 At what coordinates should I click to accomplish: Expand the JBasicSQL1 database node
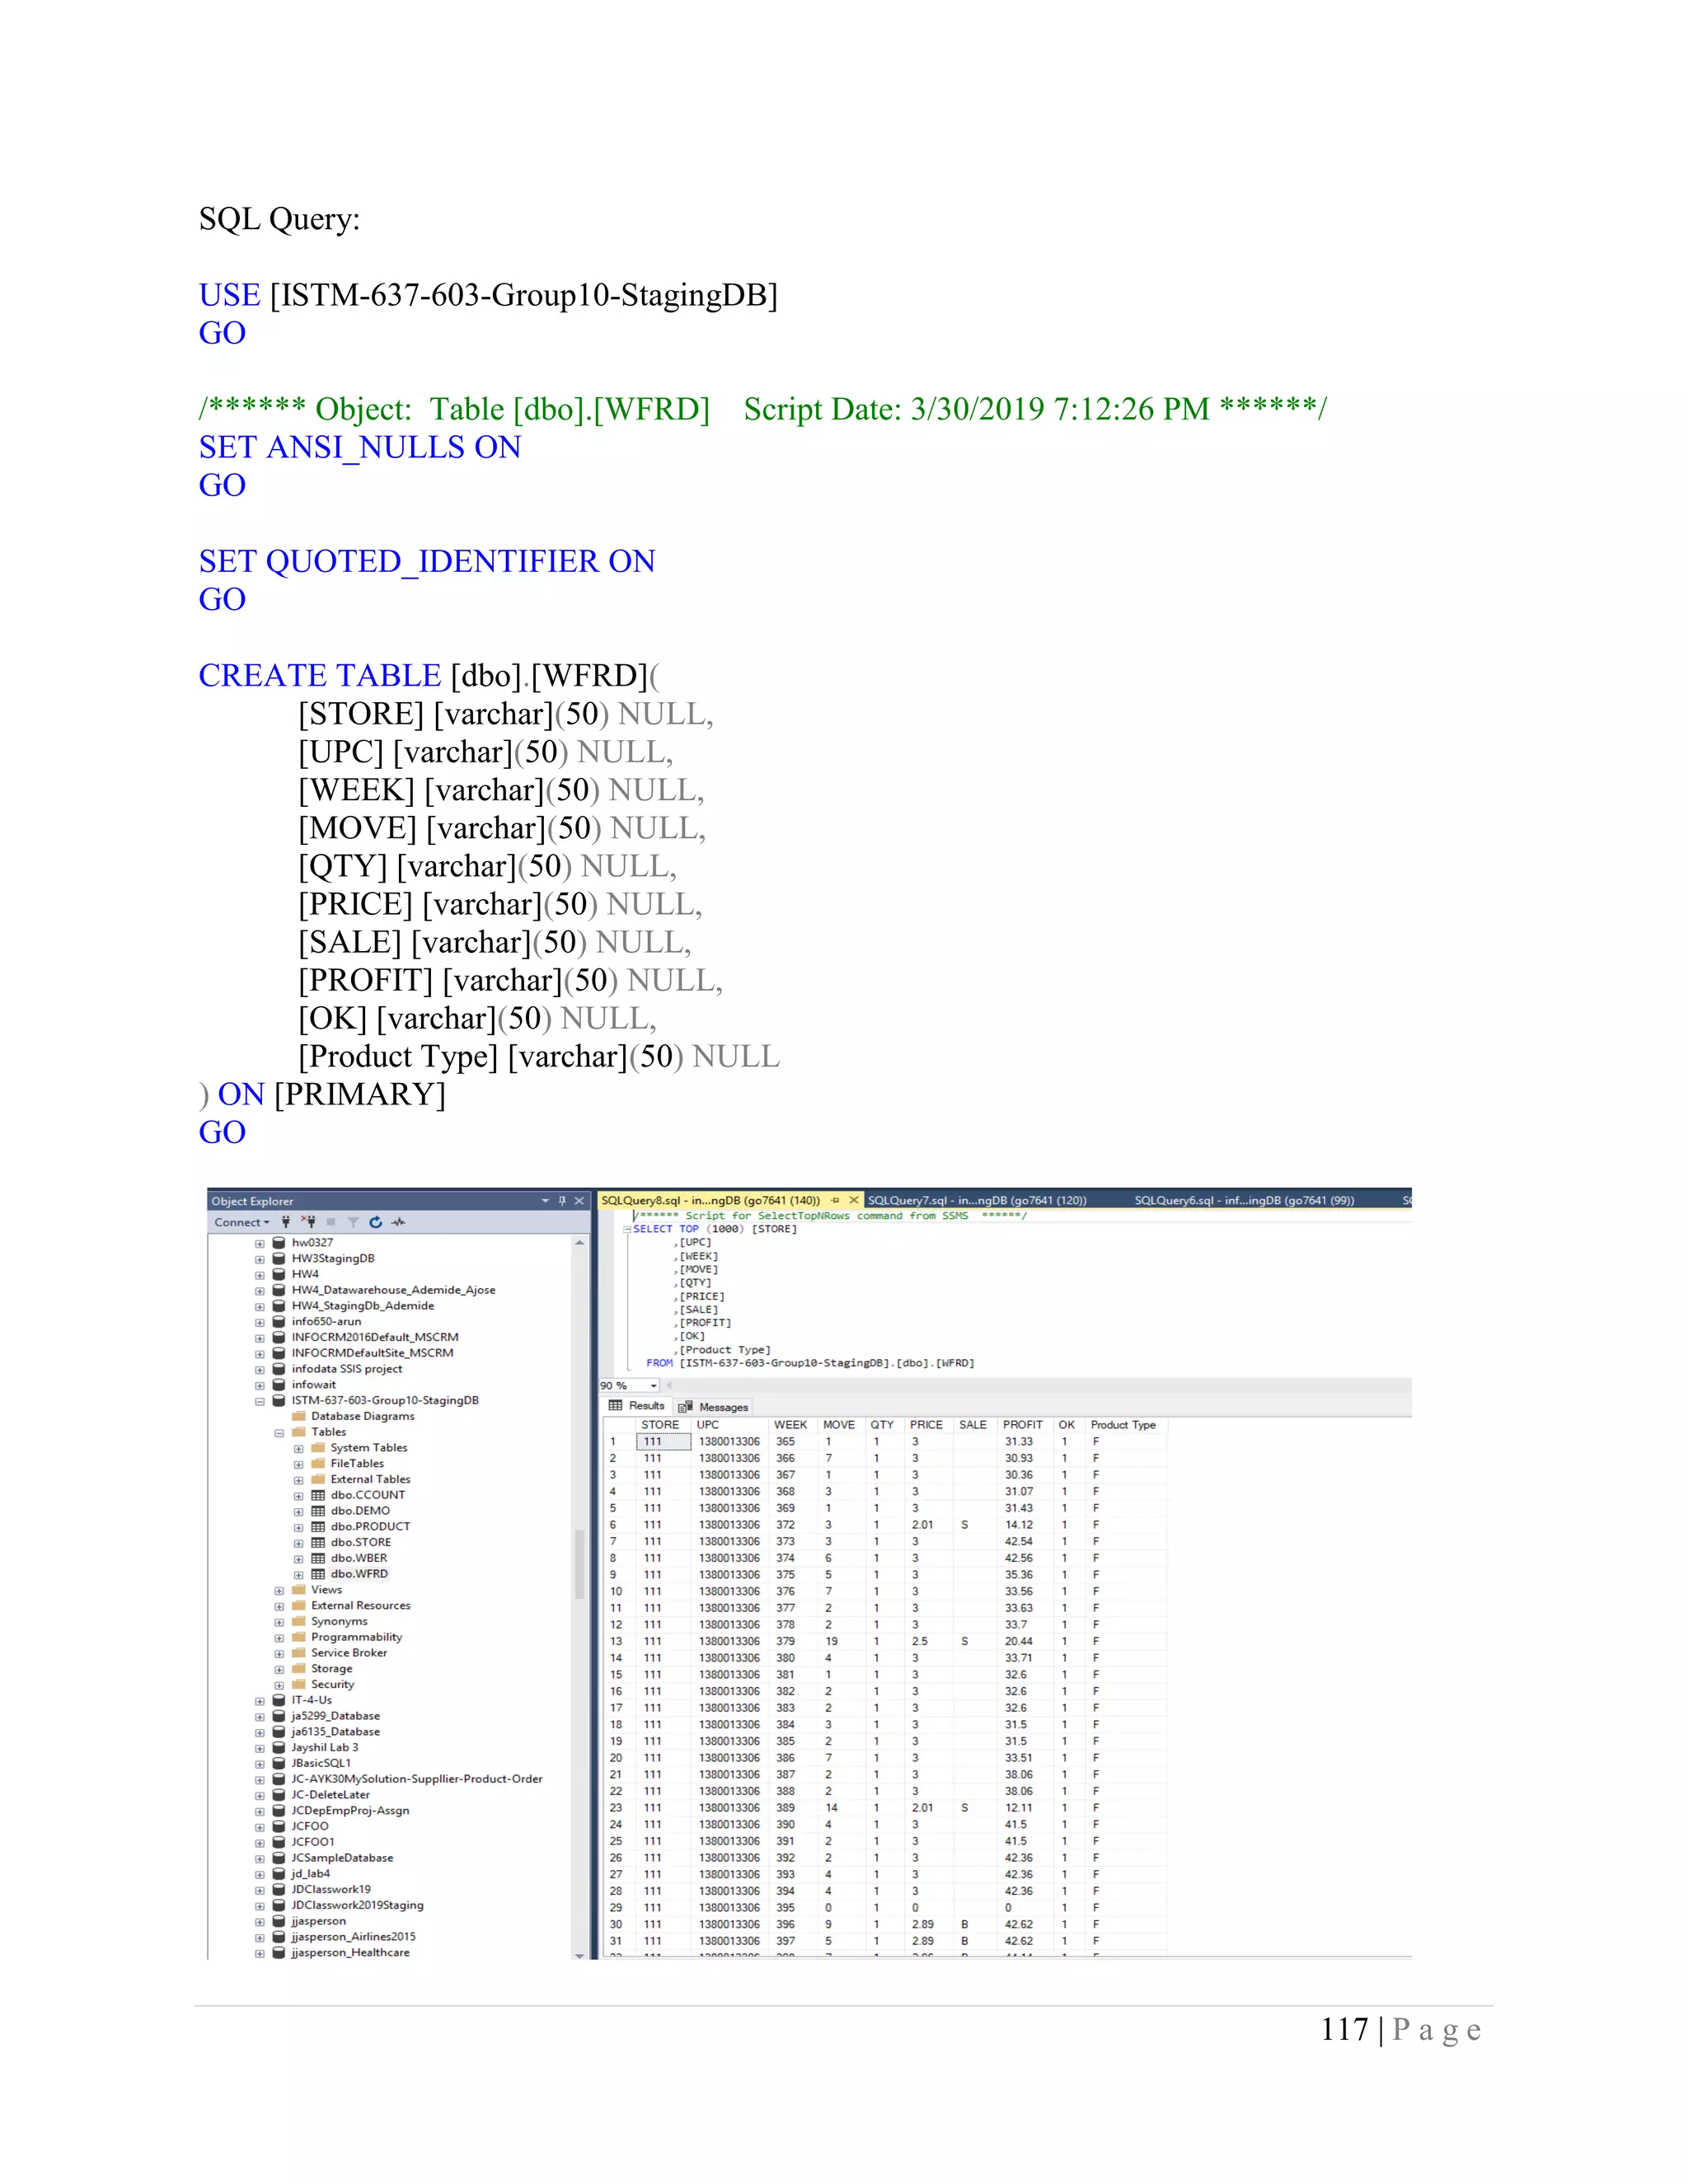[260, 1763]
